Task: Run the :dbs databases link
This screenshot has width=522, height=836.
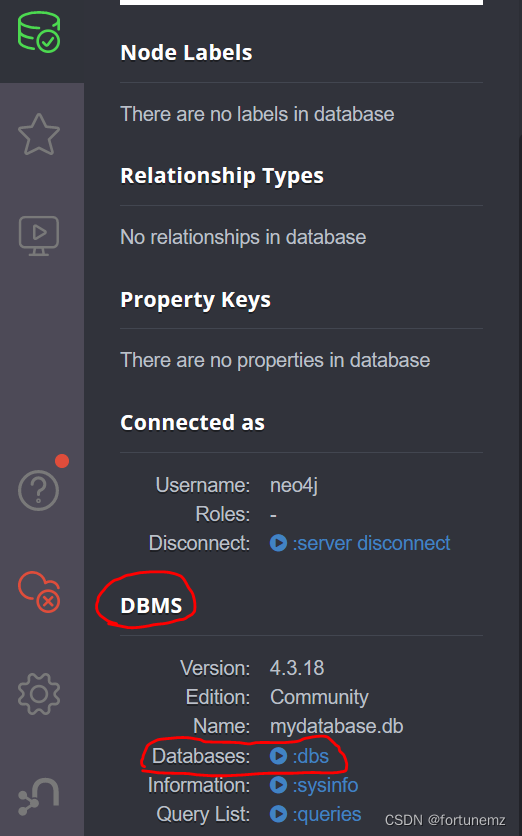Action: (310, 756)
